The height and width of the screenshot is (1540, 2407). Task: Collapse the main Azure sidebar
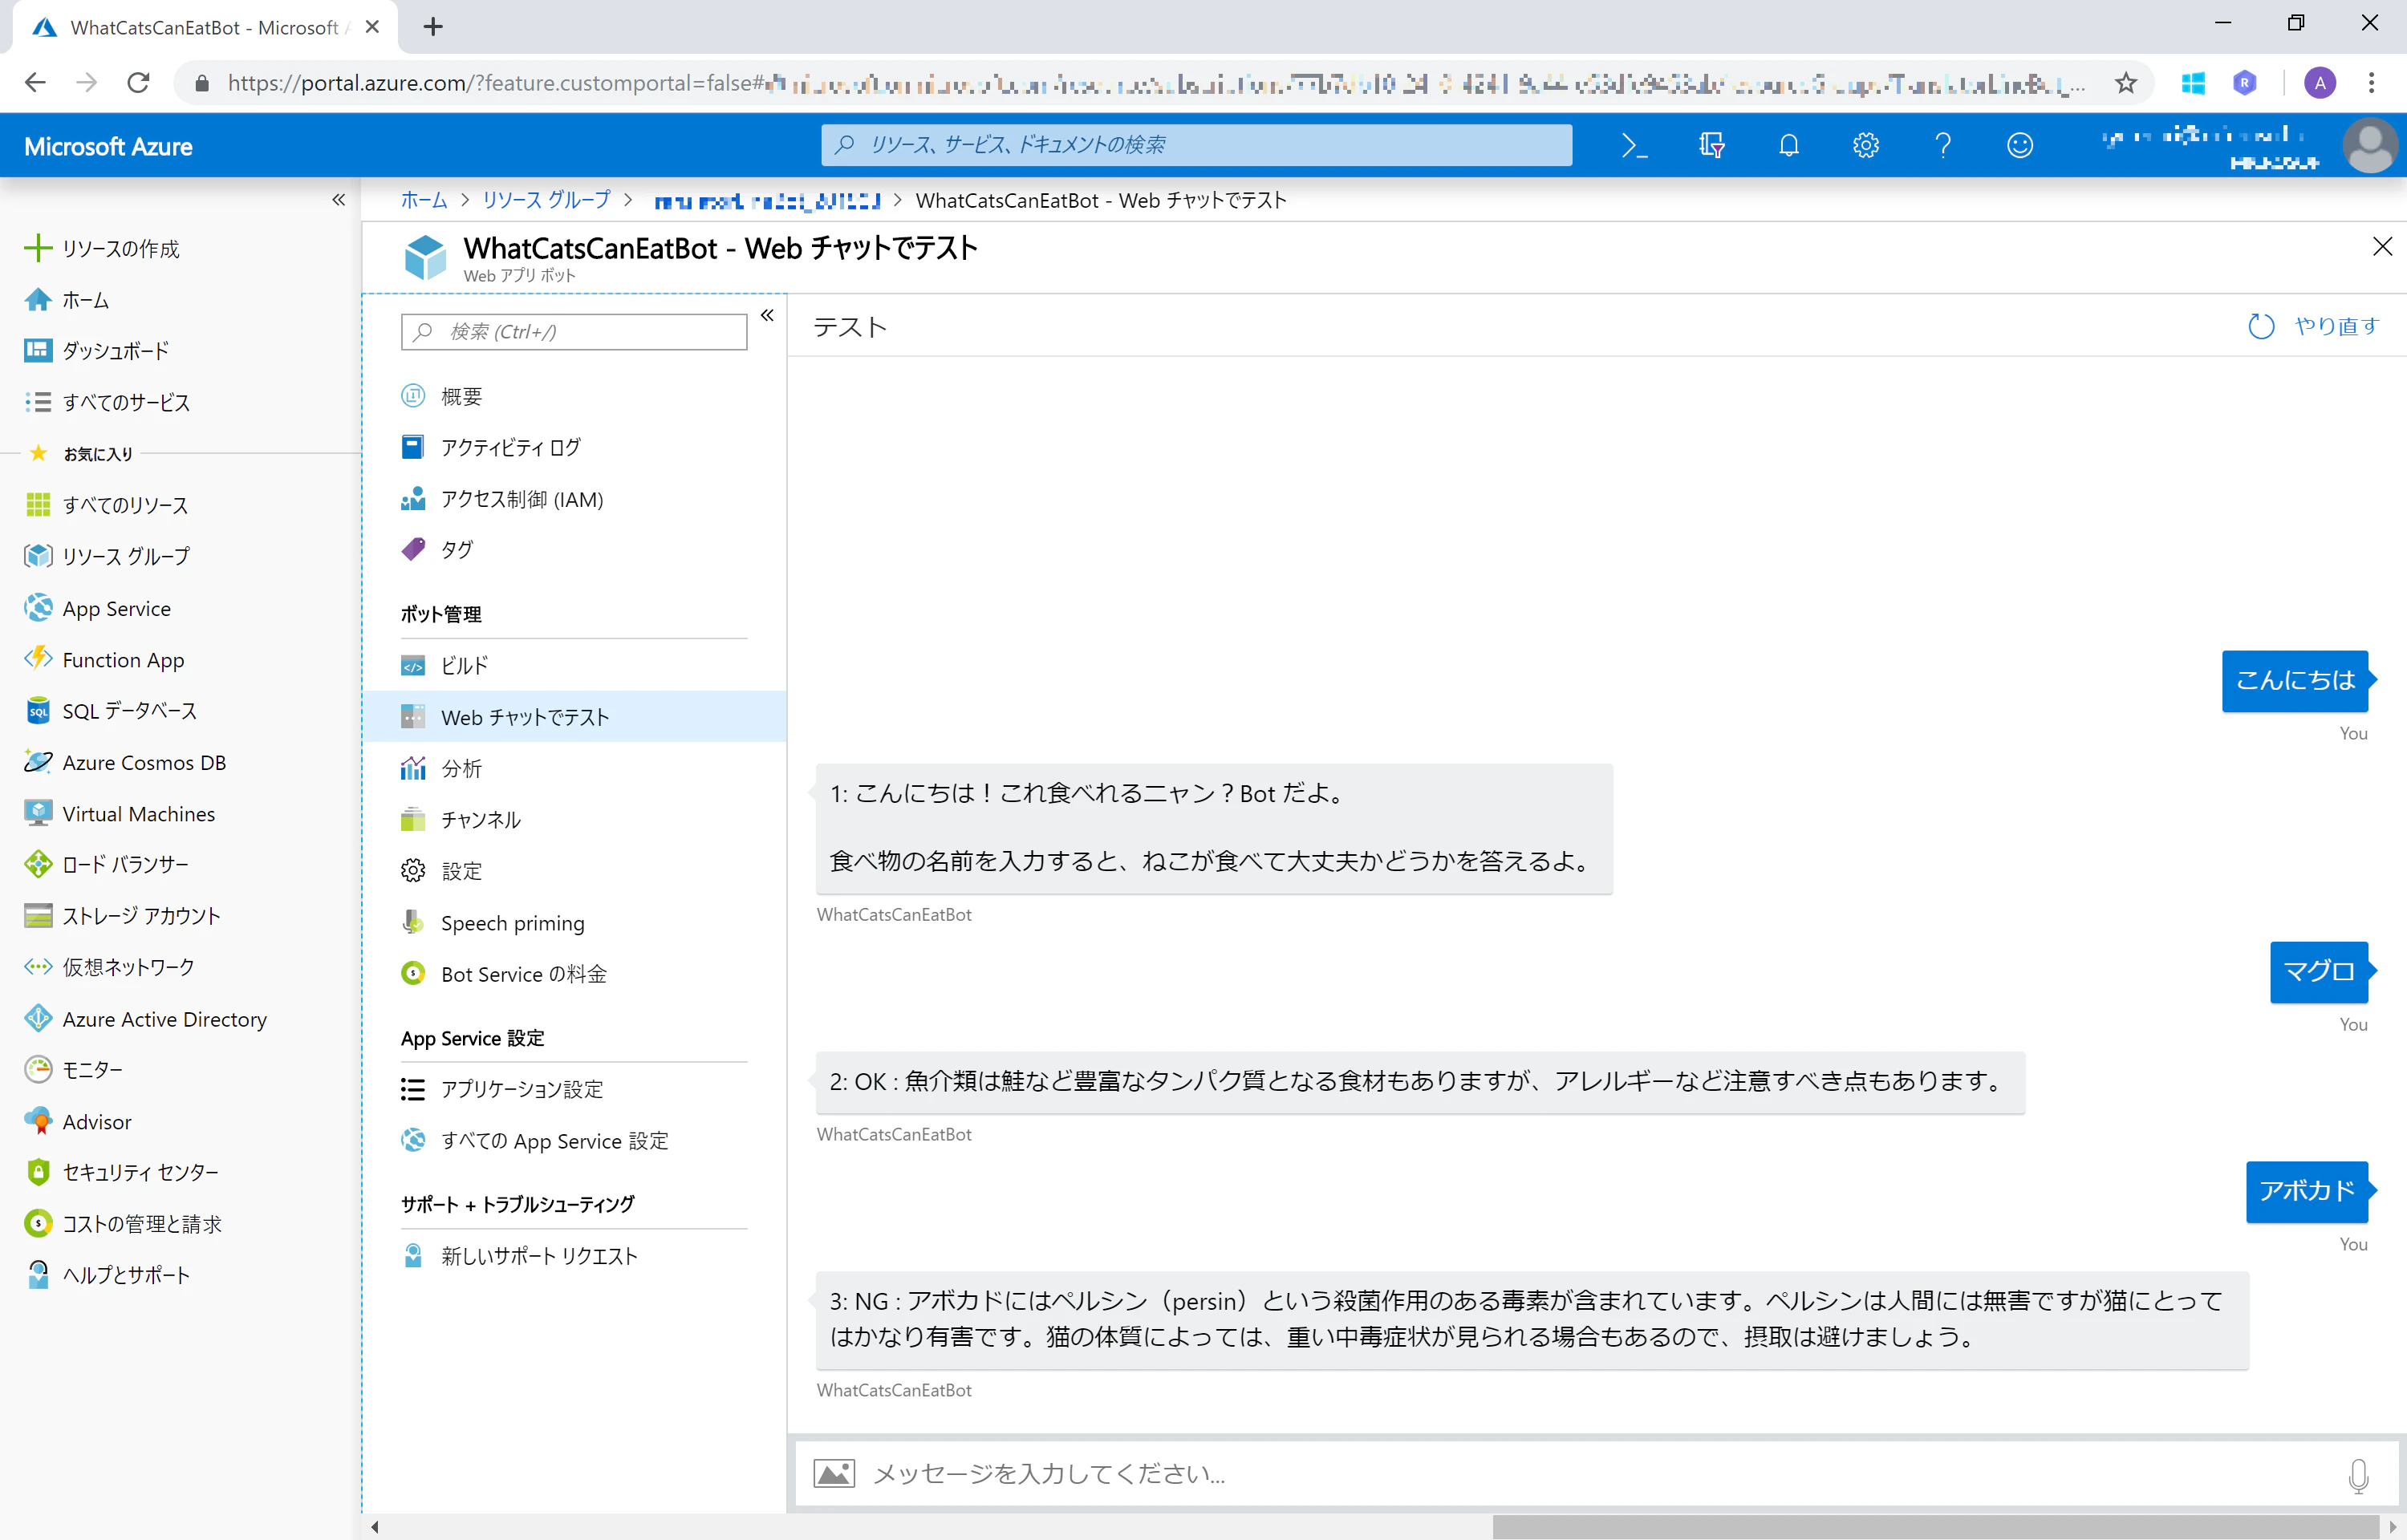(338, 200)
